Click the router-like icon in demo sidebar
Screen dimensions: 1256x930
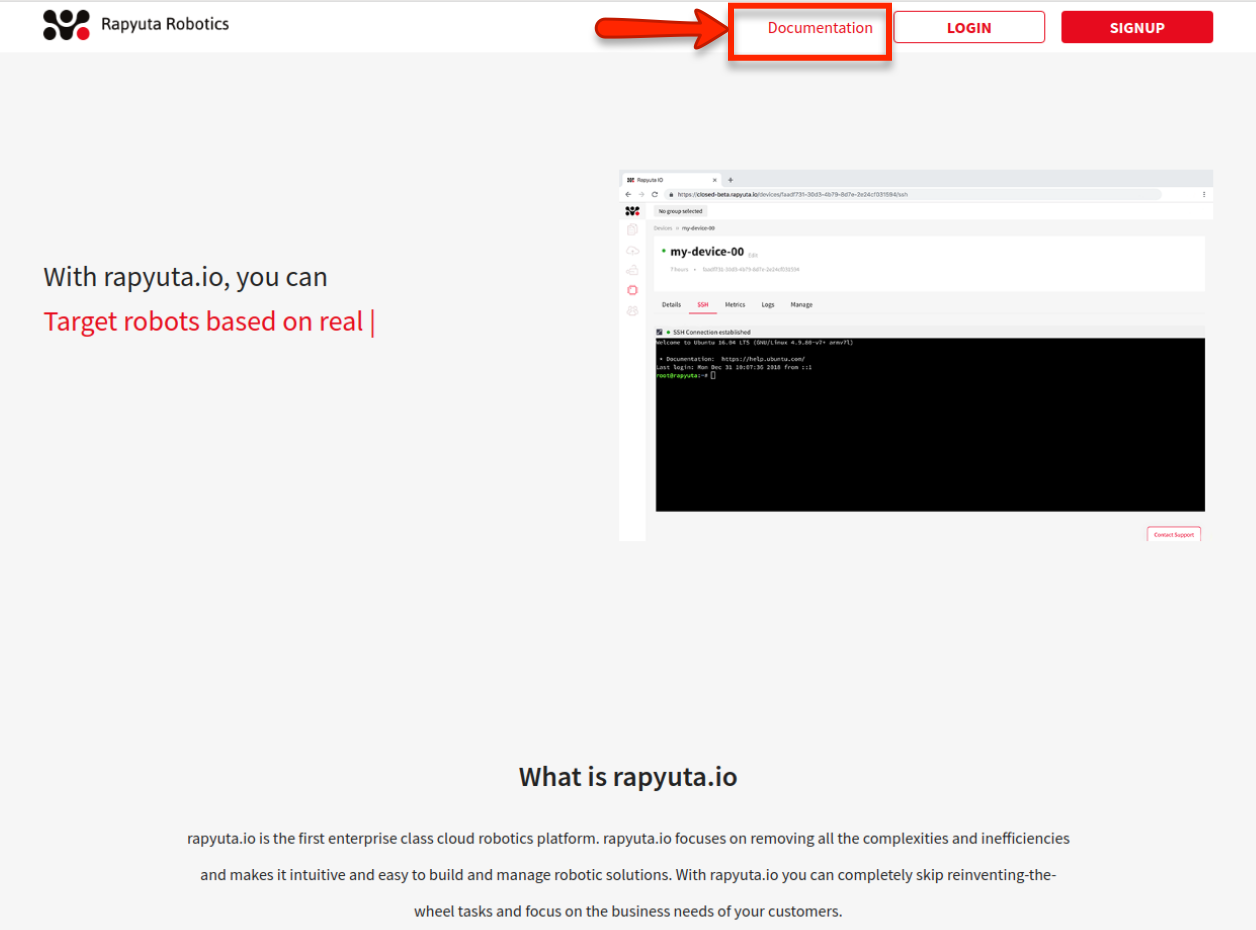632,270
